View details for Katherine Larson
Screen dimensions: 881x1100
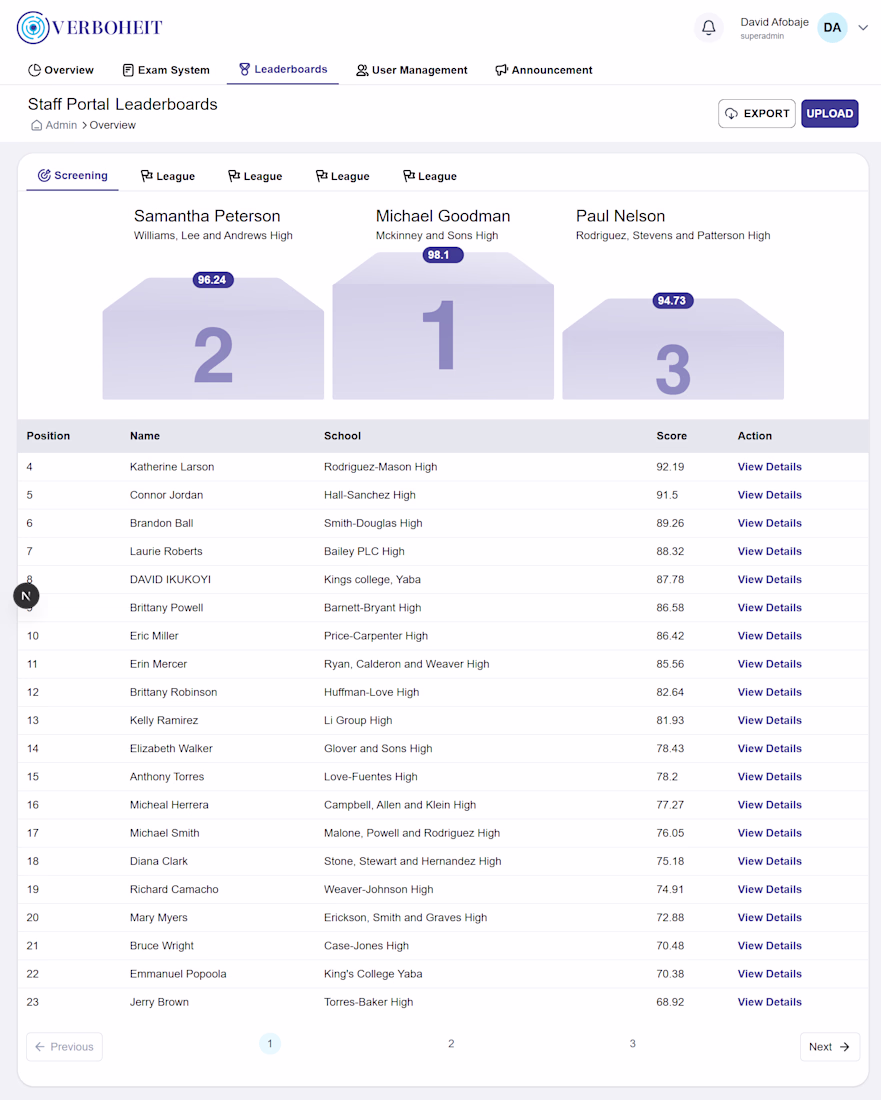pos(769,467)
